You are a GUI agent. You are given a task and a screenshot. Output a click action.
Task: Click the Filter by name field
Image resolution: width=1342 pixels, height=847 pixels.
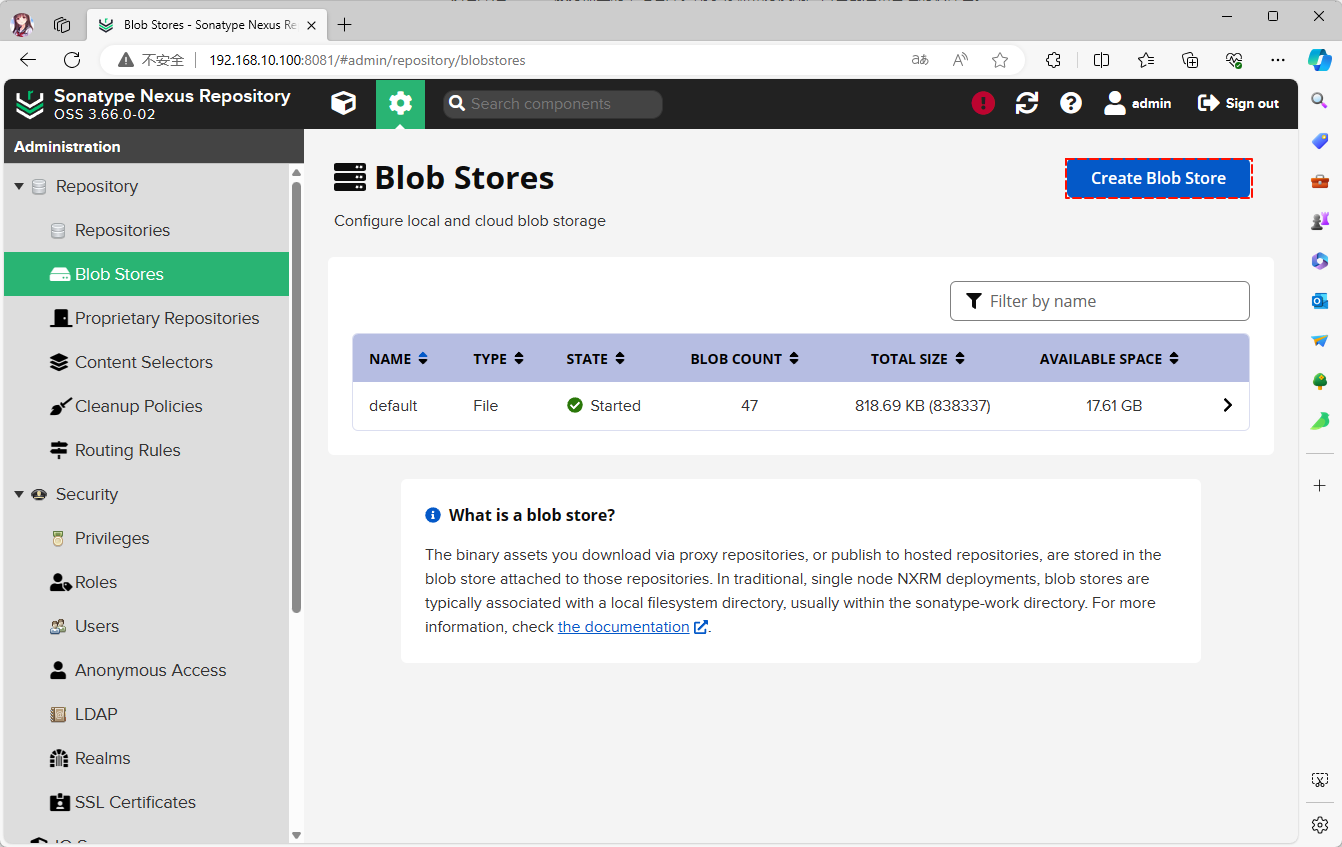point(1099,301)
